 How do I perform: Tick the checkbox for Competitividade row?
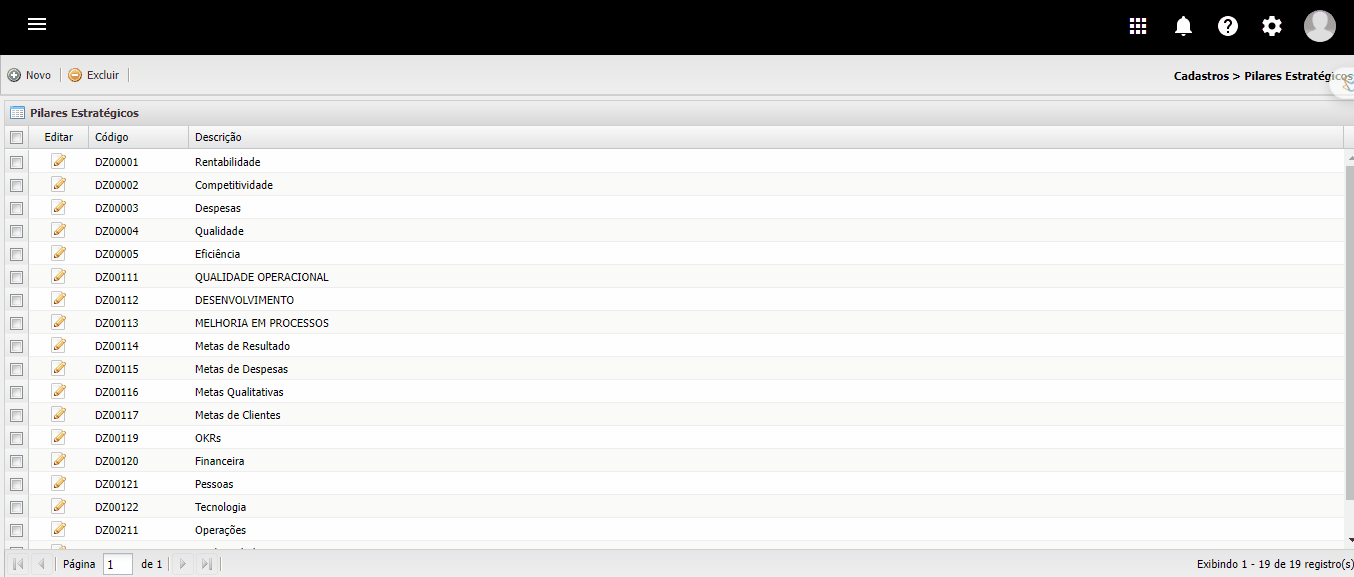click(x=16, y=185)
